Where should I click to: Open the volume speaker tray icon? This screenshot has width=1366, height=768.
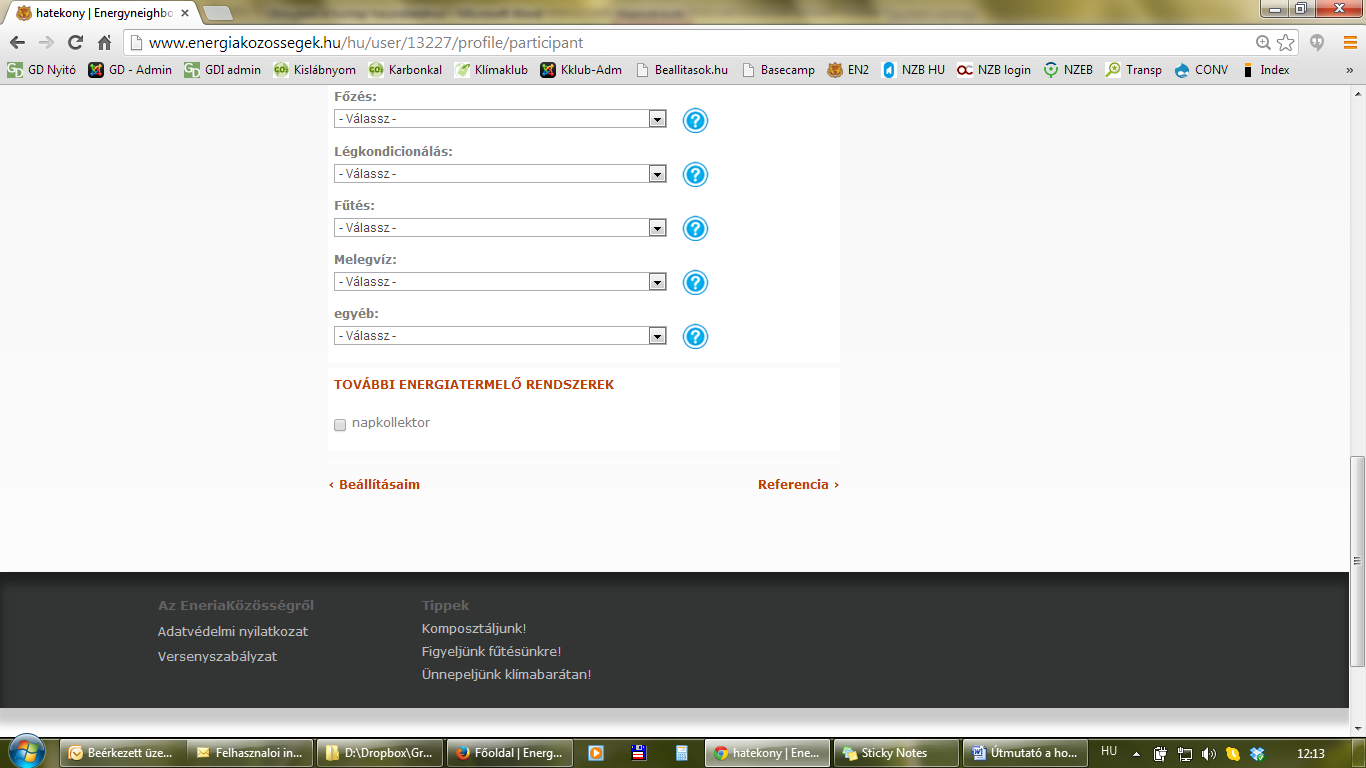pos(1209,753)
